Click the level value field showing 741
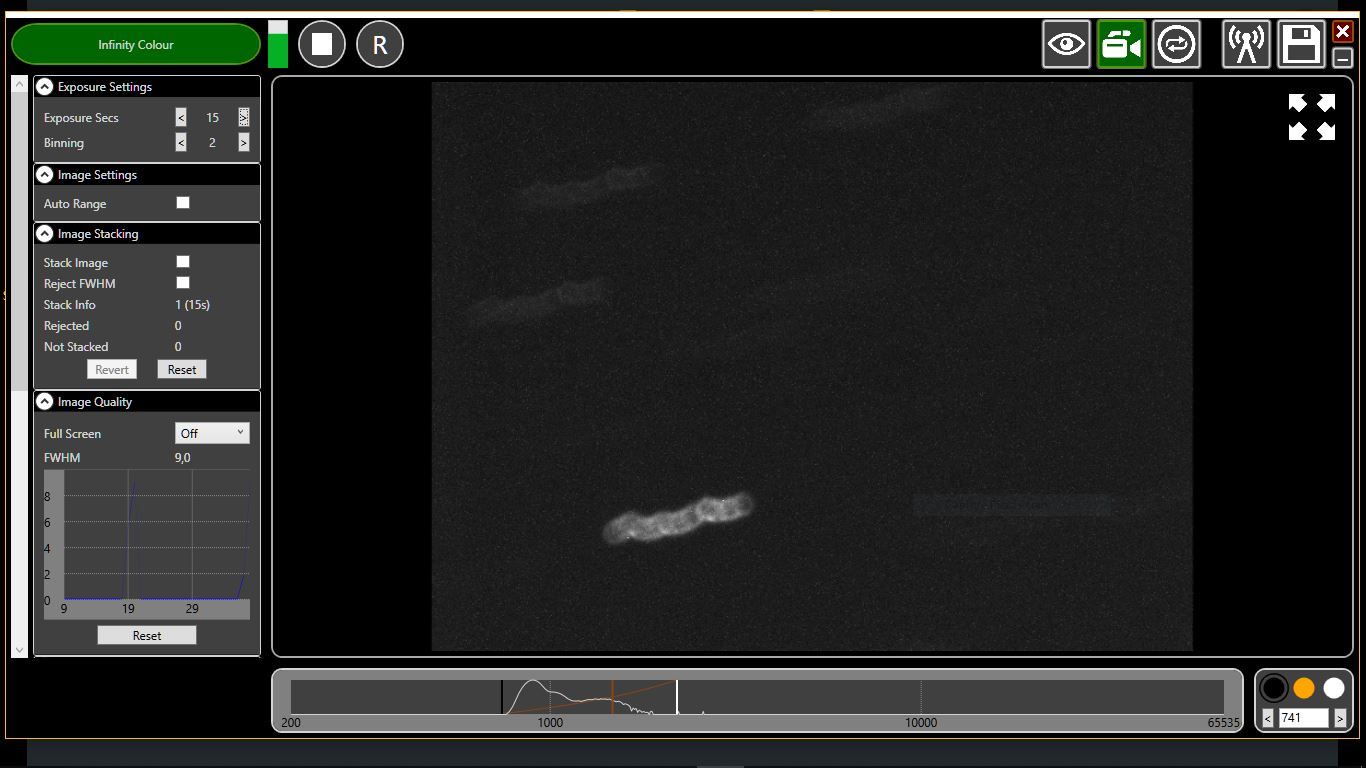This screenshot has height=768, width=1366. 1304,718
